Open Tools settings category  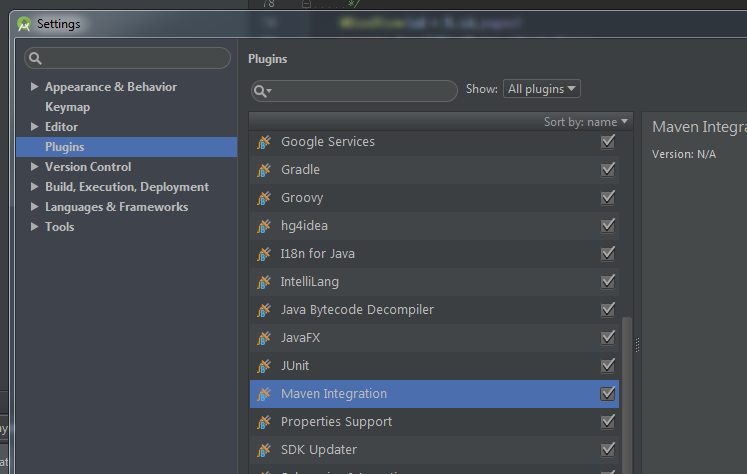pyautogui.click(x=60, y=227)
